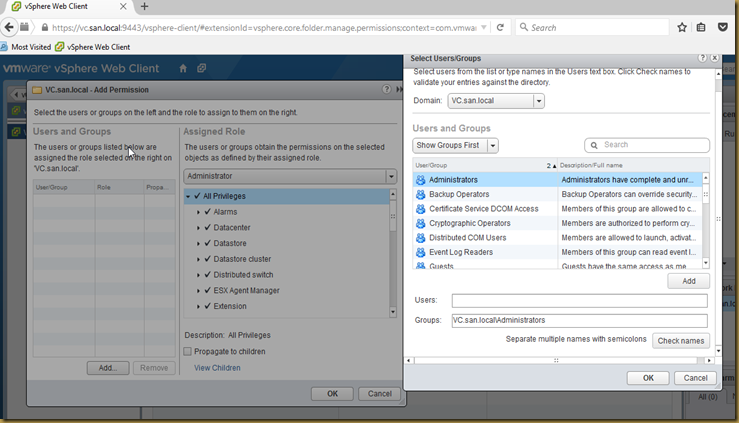Sort by User/Group column header
The width and height of the screenshot is (739, 423).
(x=485, y=165)
